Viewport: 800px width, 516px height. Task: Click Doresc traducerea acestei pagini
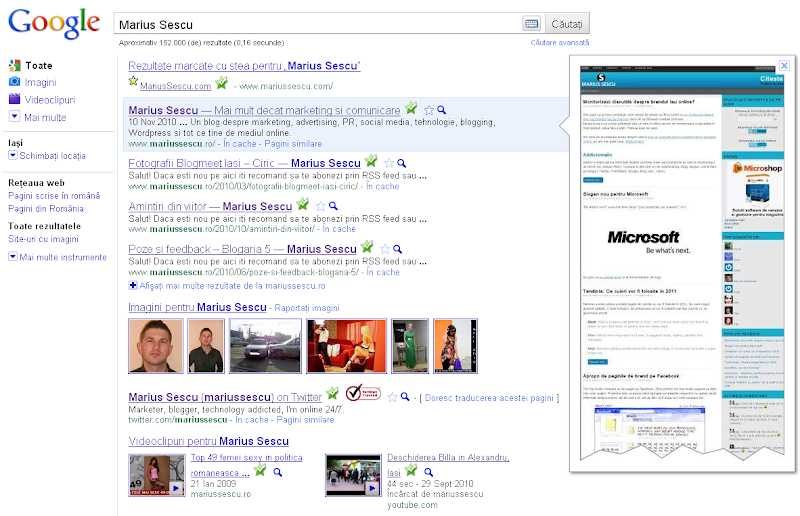[x=489, y=398]
